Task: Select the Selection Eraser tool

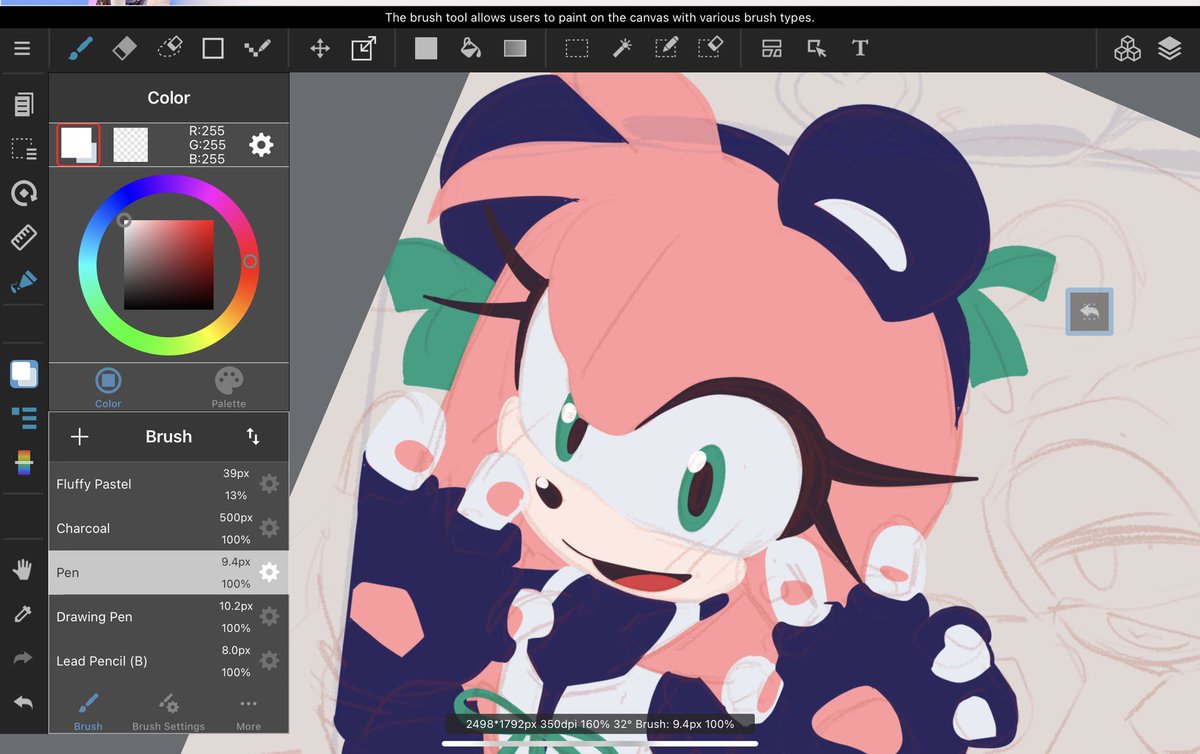Action: pos(710,48)
